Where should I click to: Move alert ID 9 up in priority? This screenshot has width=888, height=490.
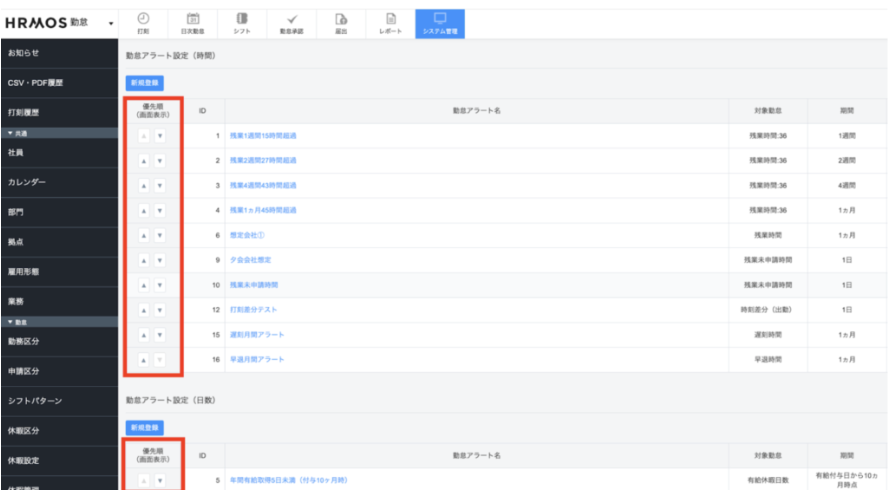coord(144,261)
